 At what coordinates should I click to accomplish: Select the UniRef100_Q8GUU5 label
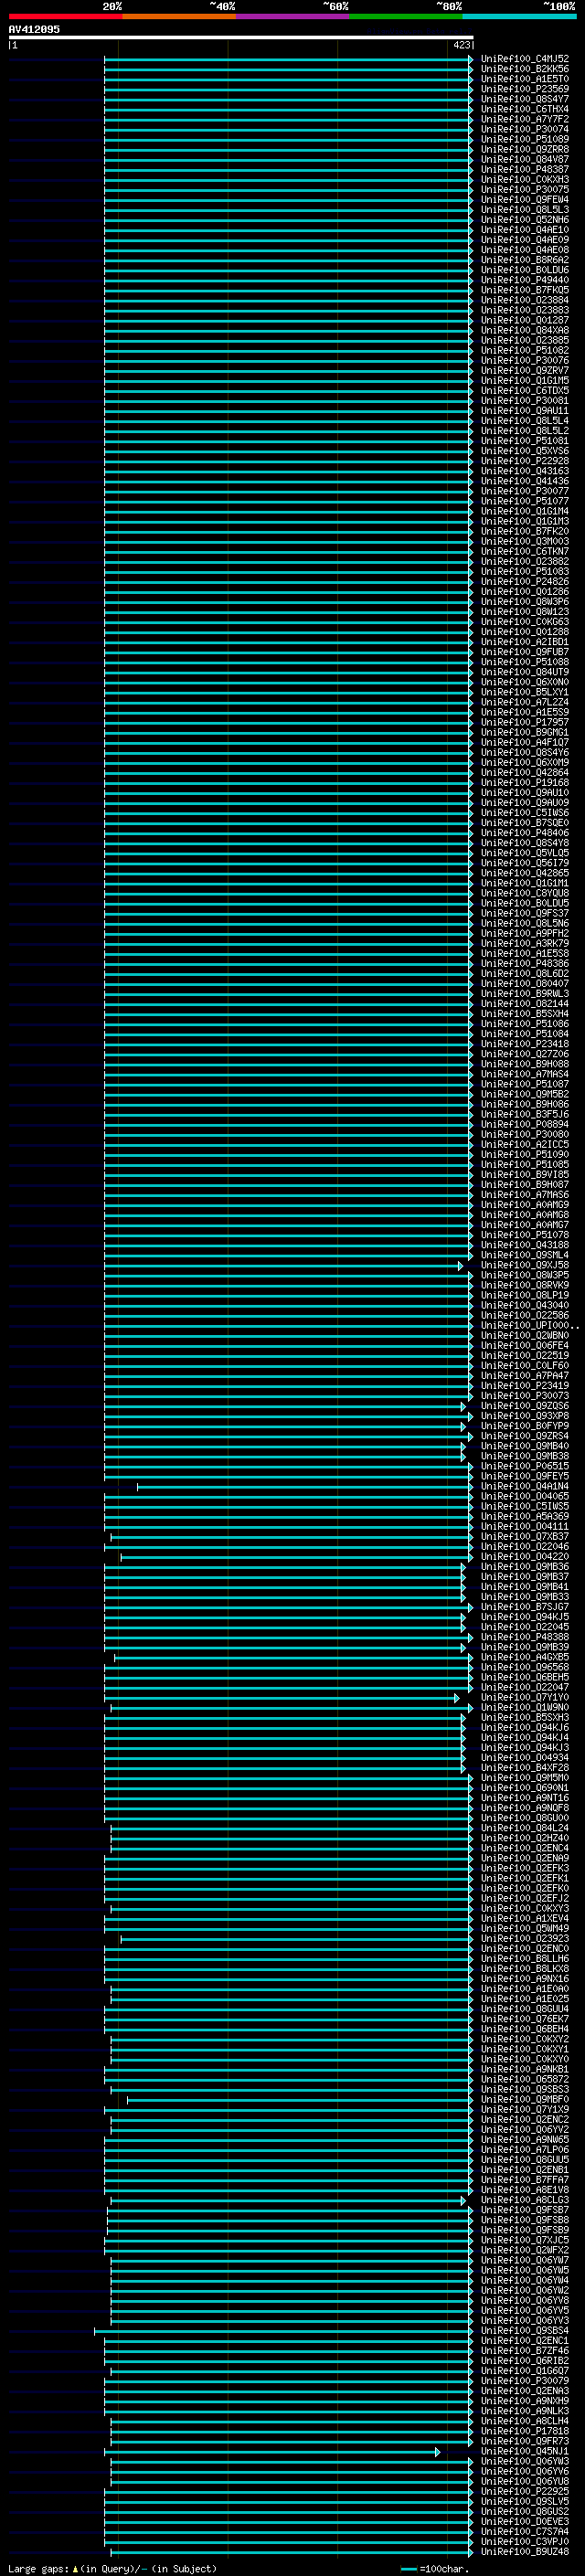[524, 2161]
